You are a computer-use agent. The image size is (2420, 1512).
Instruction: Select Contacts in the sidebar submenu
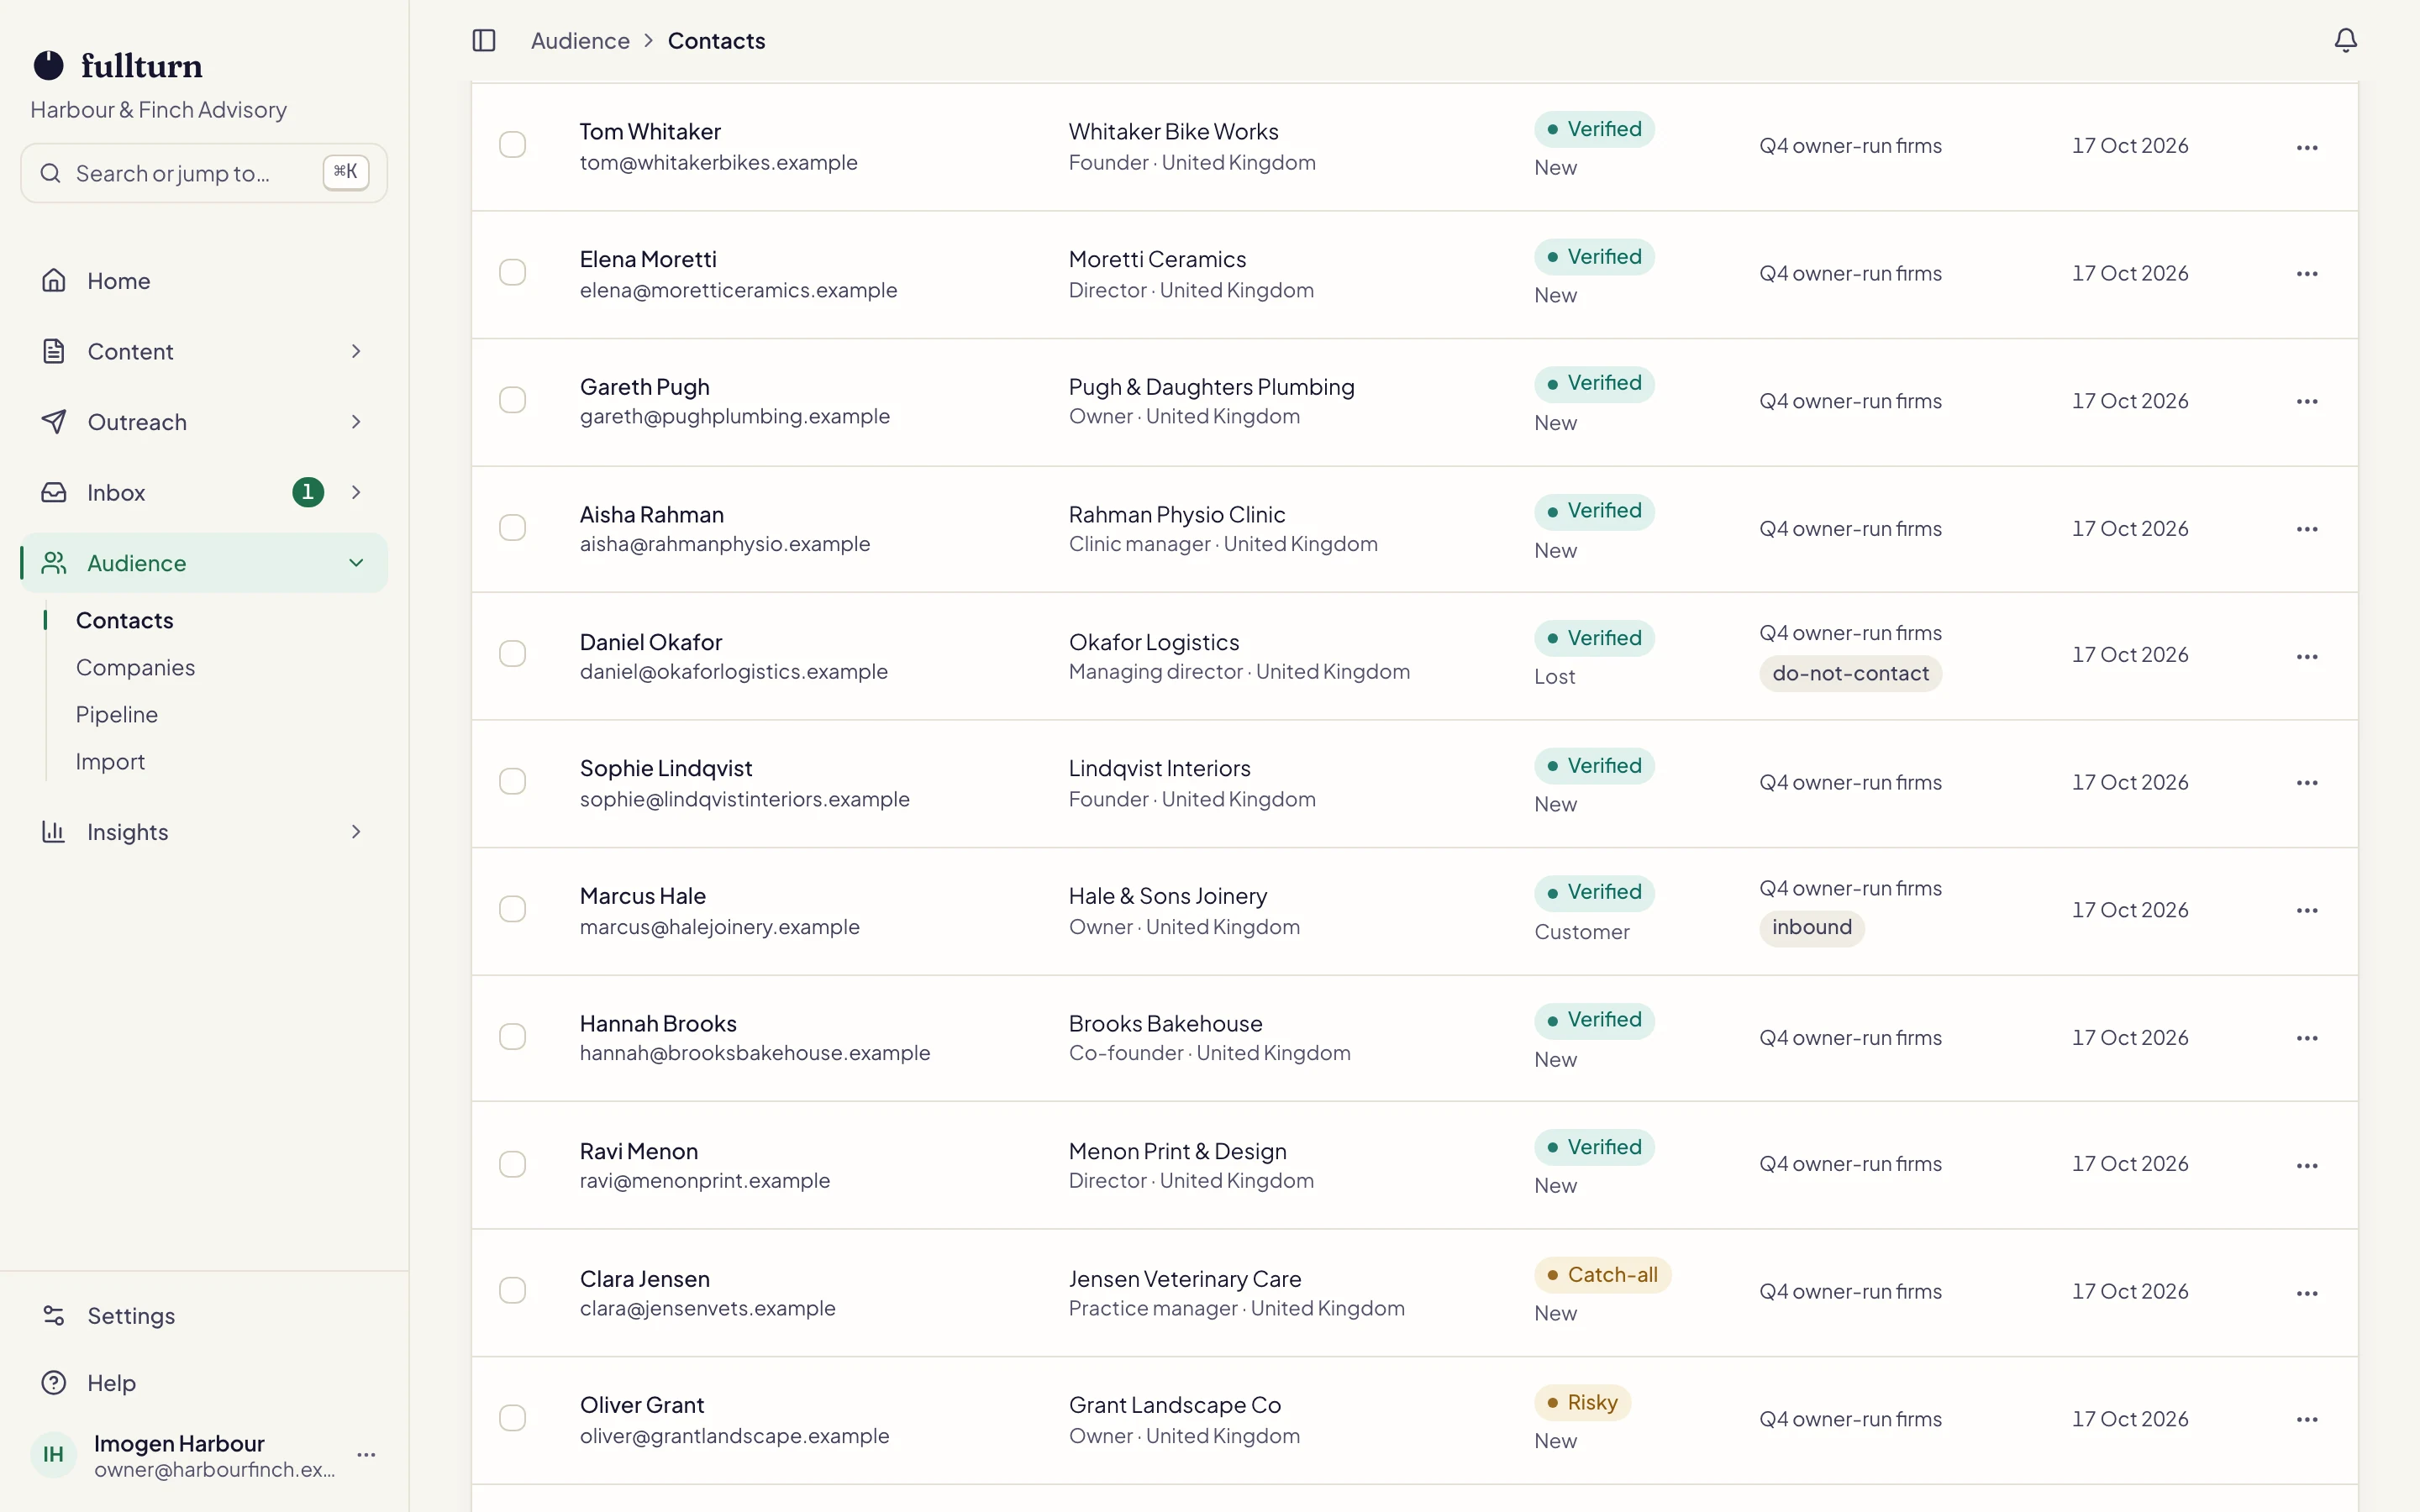[125, 620]
